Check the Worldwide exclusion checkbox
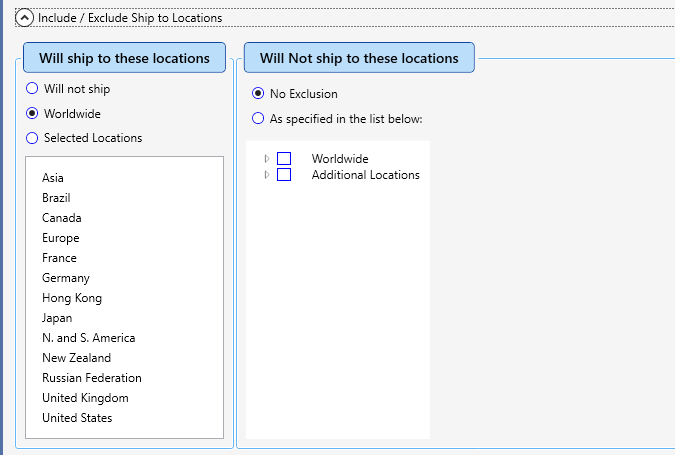This screenshot has height=455, width=675. (284, 158)
